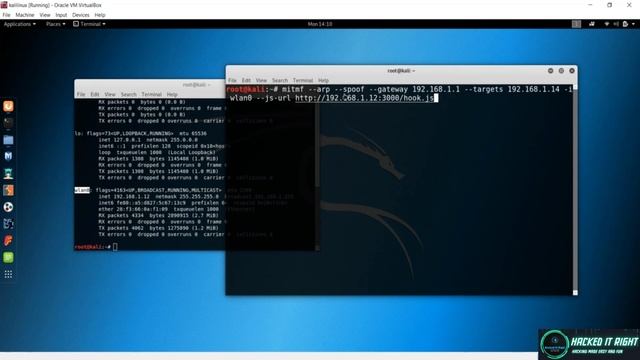Open the Wi-Fi network tray icon
Viewport: 640px width, 360px height.
click(607, 24)
